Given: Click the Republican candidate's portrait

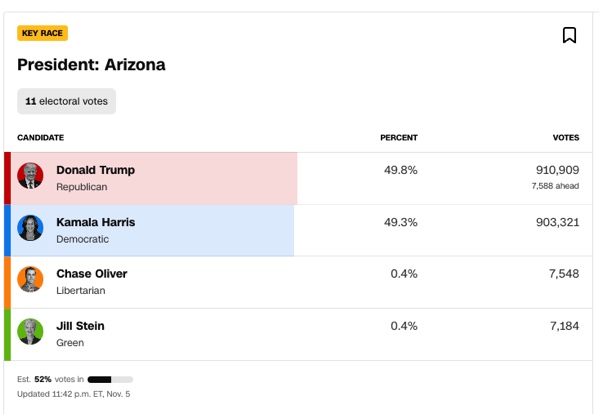Looking at the screenshot, I should click(x=30, y=176).
